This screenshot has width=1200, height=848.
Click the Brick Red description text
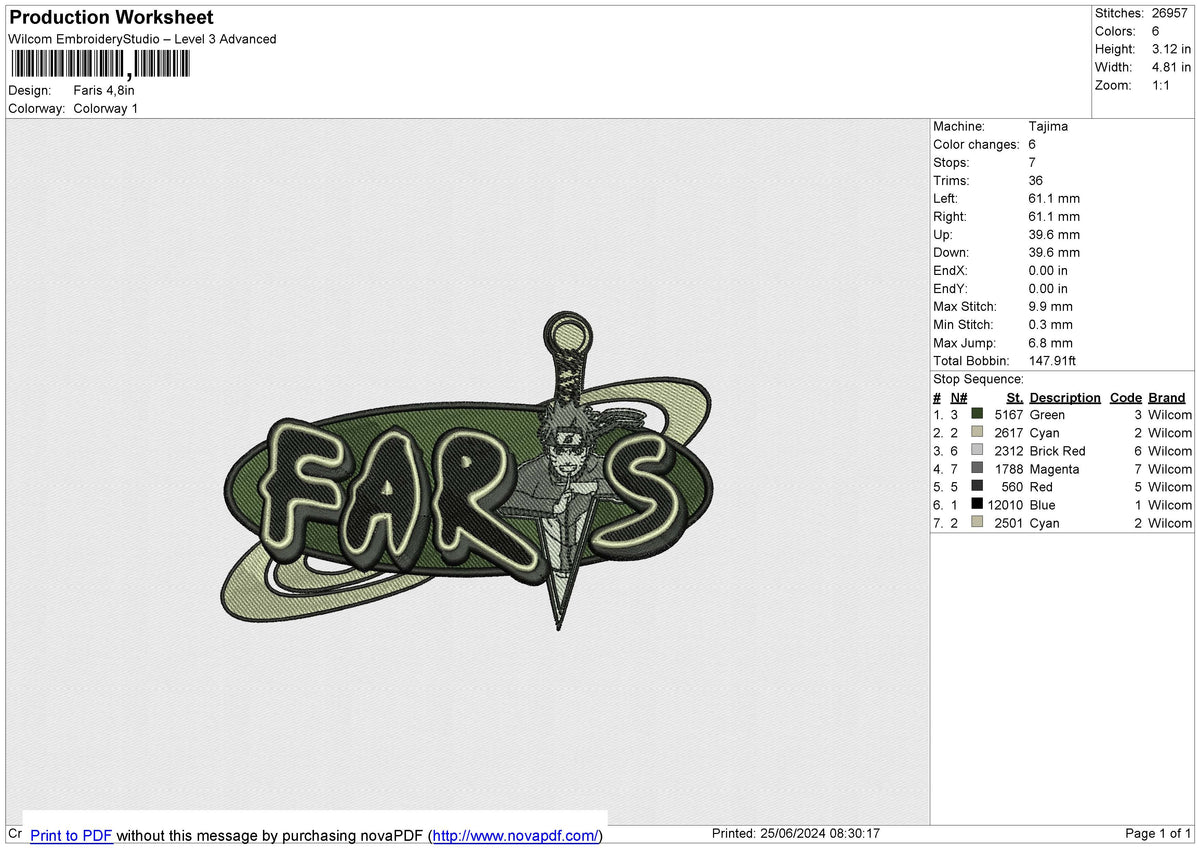(1057, 451)
